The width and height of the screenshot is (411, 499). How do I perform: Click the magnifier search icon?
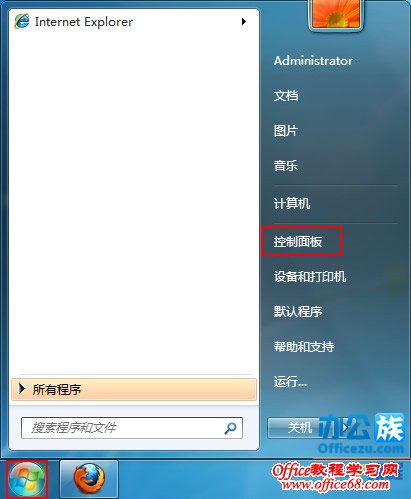[230, 428]
